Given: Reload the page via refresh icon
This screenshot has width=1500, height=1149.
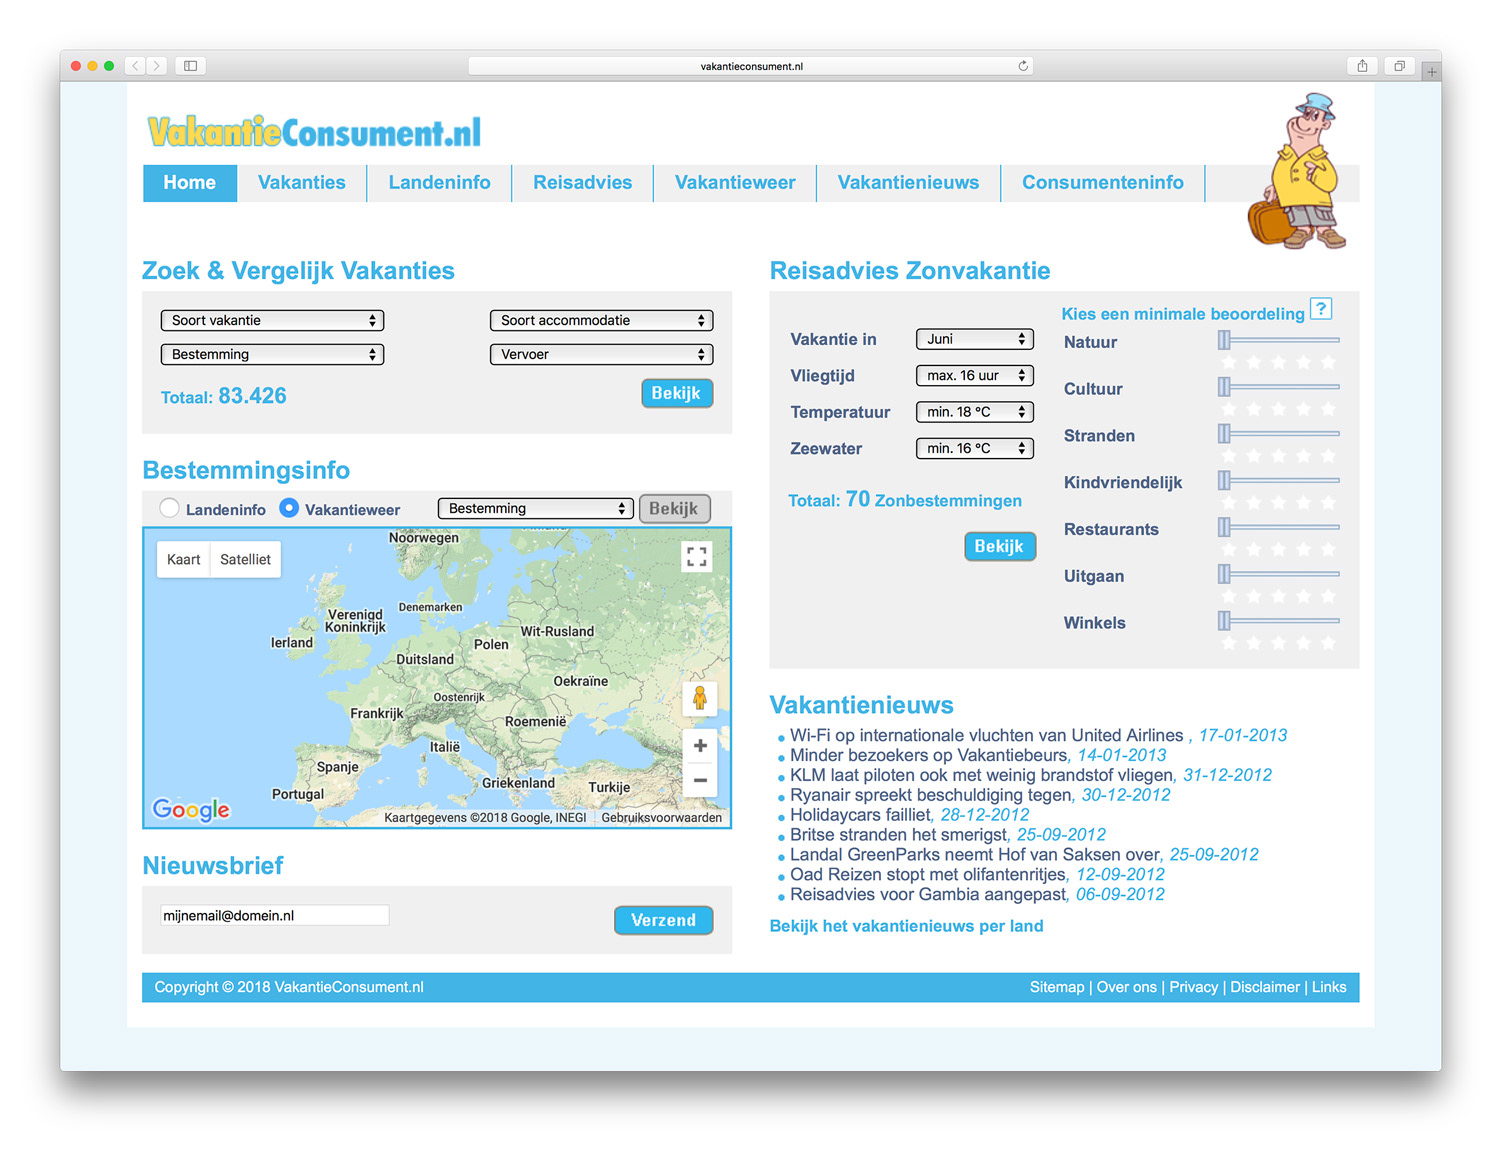Looking at the screenshot, I should (x=1023, y=66).
